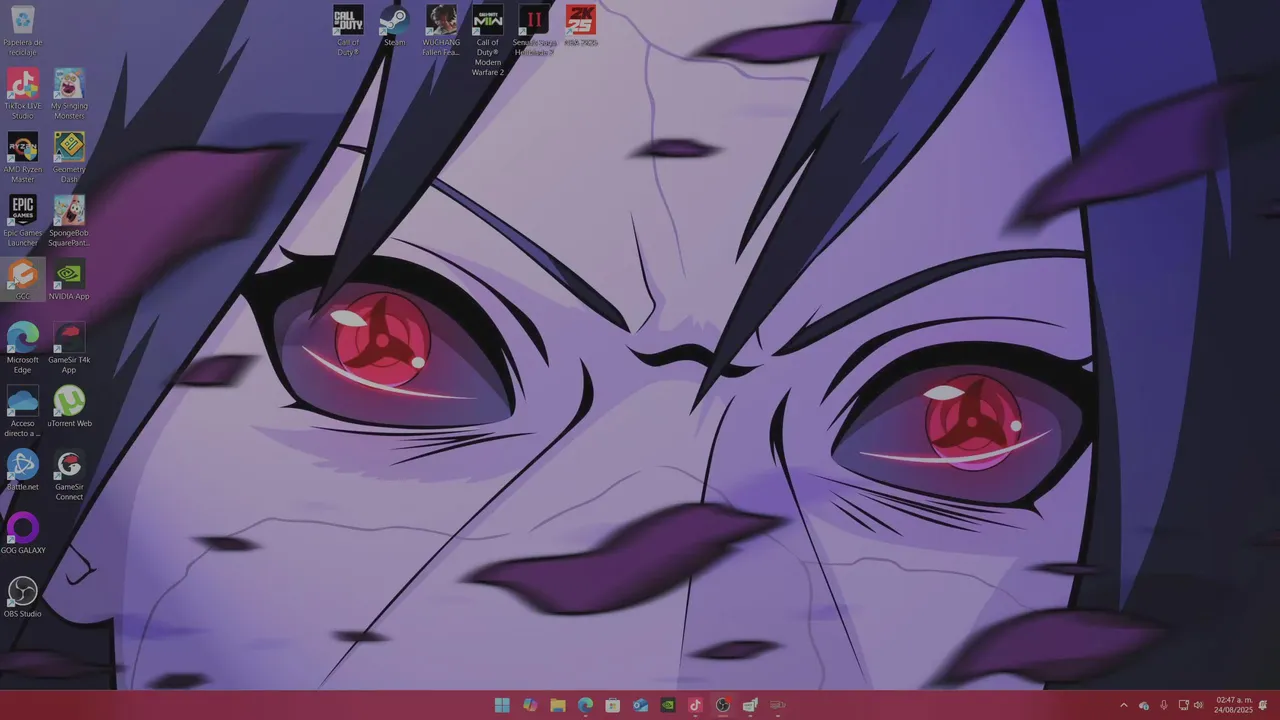Switch to TikTok LIVE Studio in taskbar
This screenshot has height=720, width=1280.
695,705
